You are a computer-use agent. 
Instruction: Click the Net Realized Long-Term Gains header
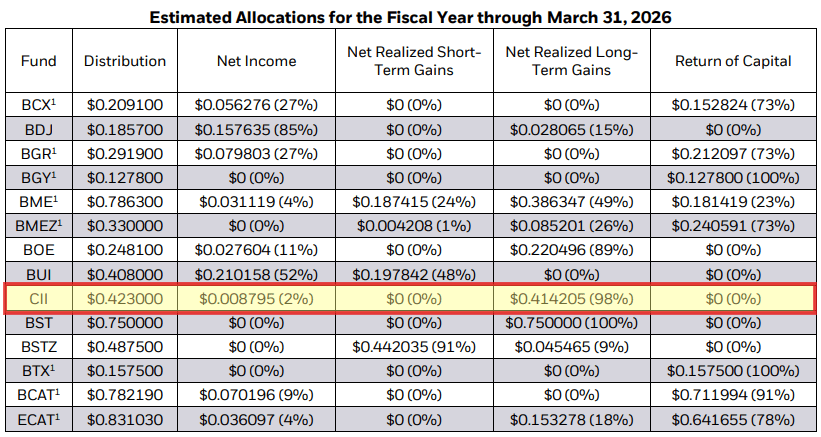[572, 61]
